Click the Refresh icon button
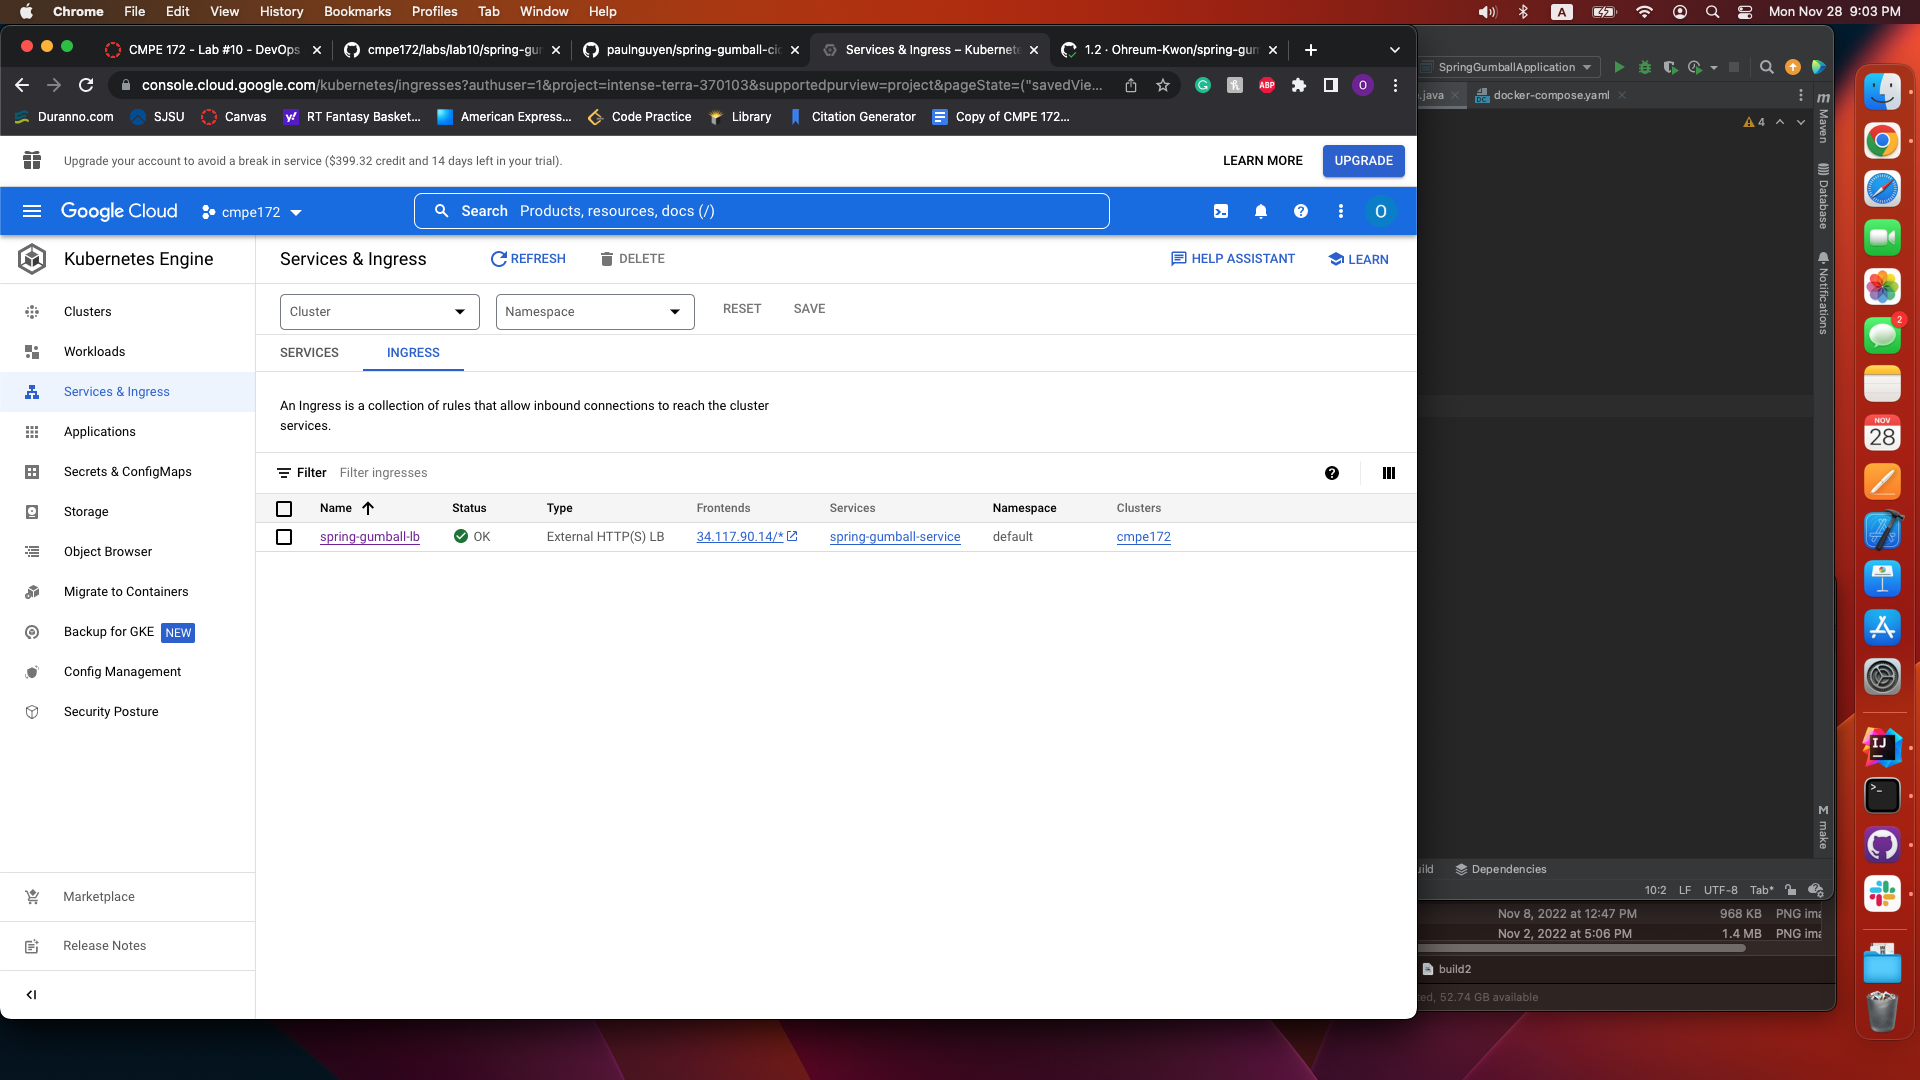 (528, 259)
